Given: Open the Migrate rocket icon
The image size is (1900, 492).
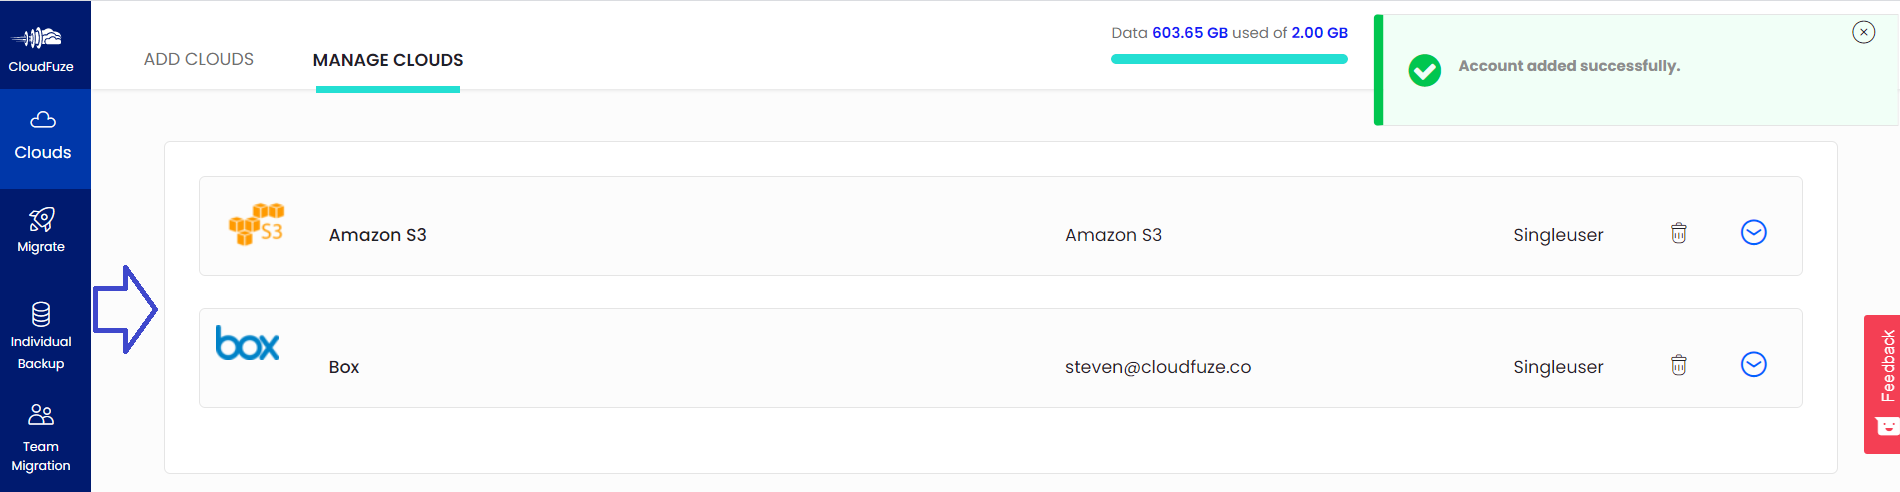Looking at the screenshot, I should point(42,219).
